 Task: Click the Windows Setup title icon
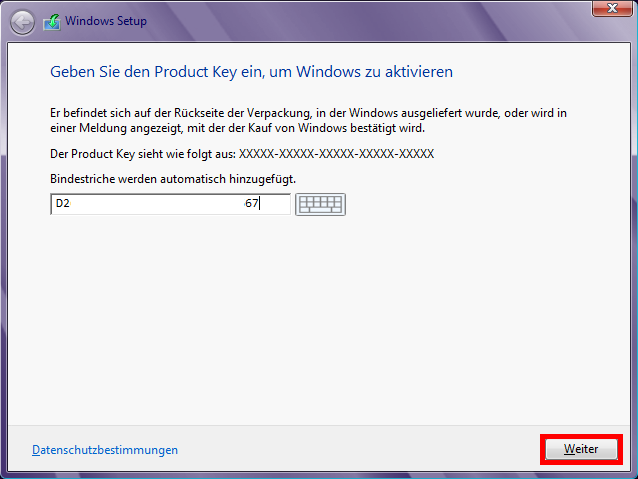(52, 22)
